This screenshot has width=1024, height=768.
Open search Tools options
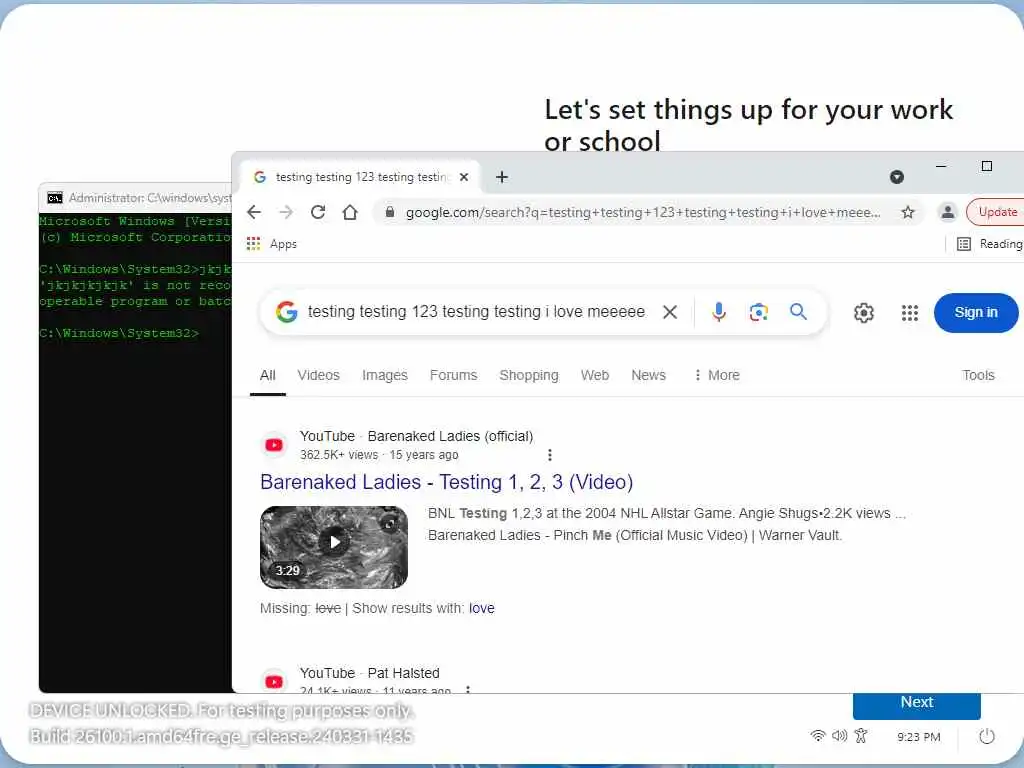pyautogui.click(x=978, y=376)
